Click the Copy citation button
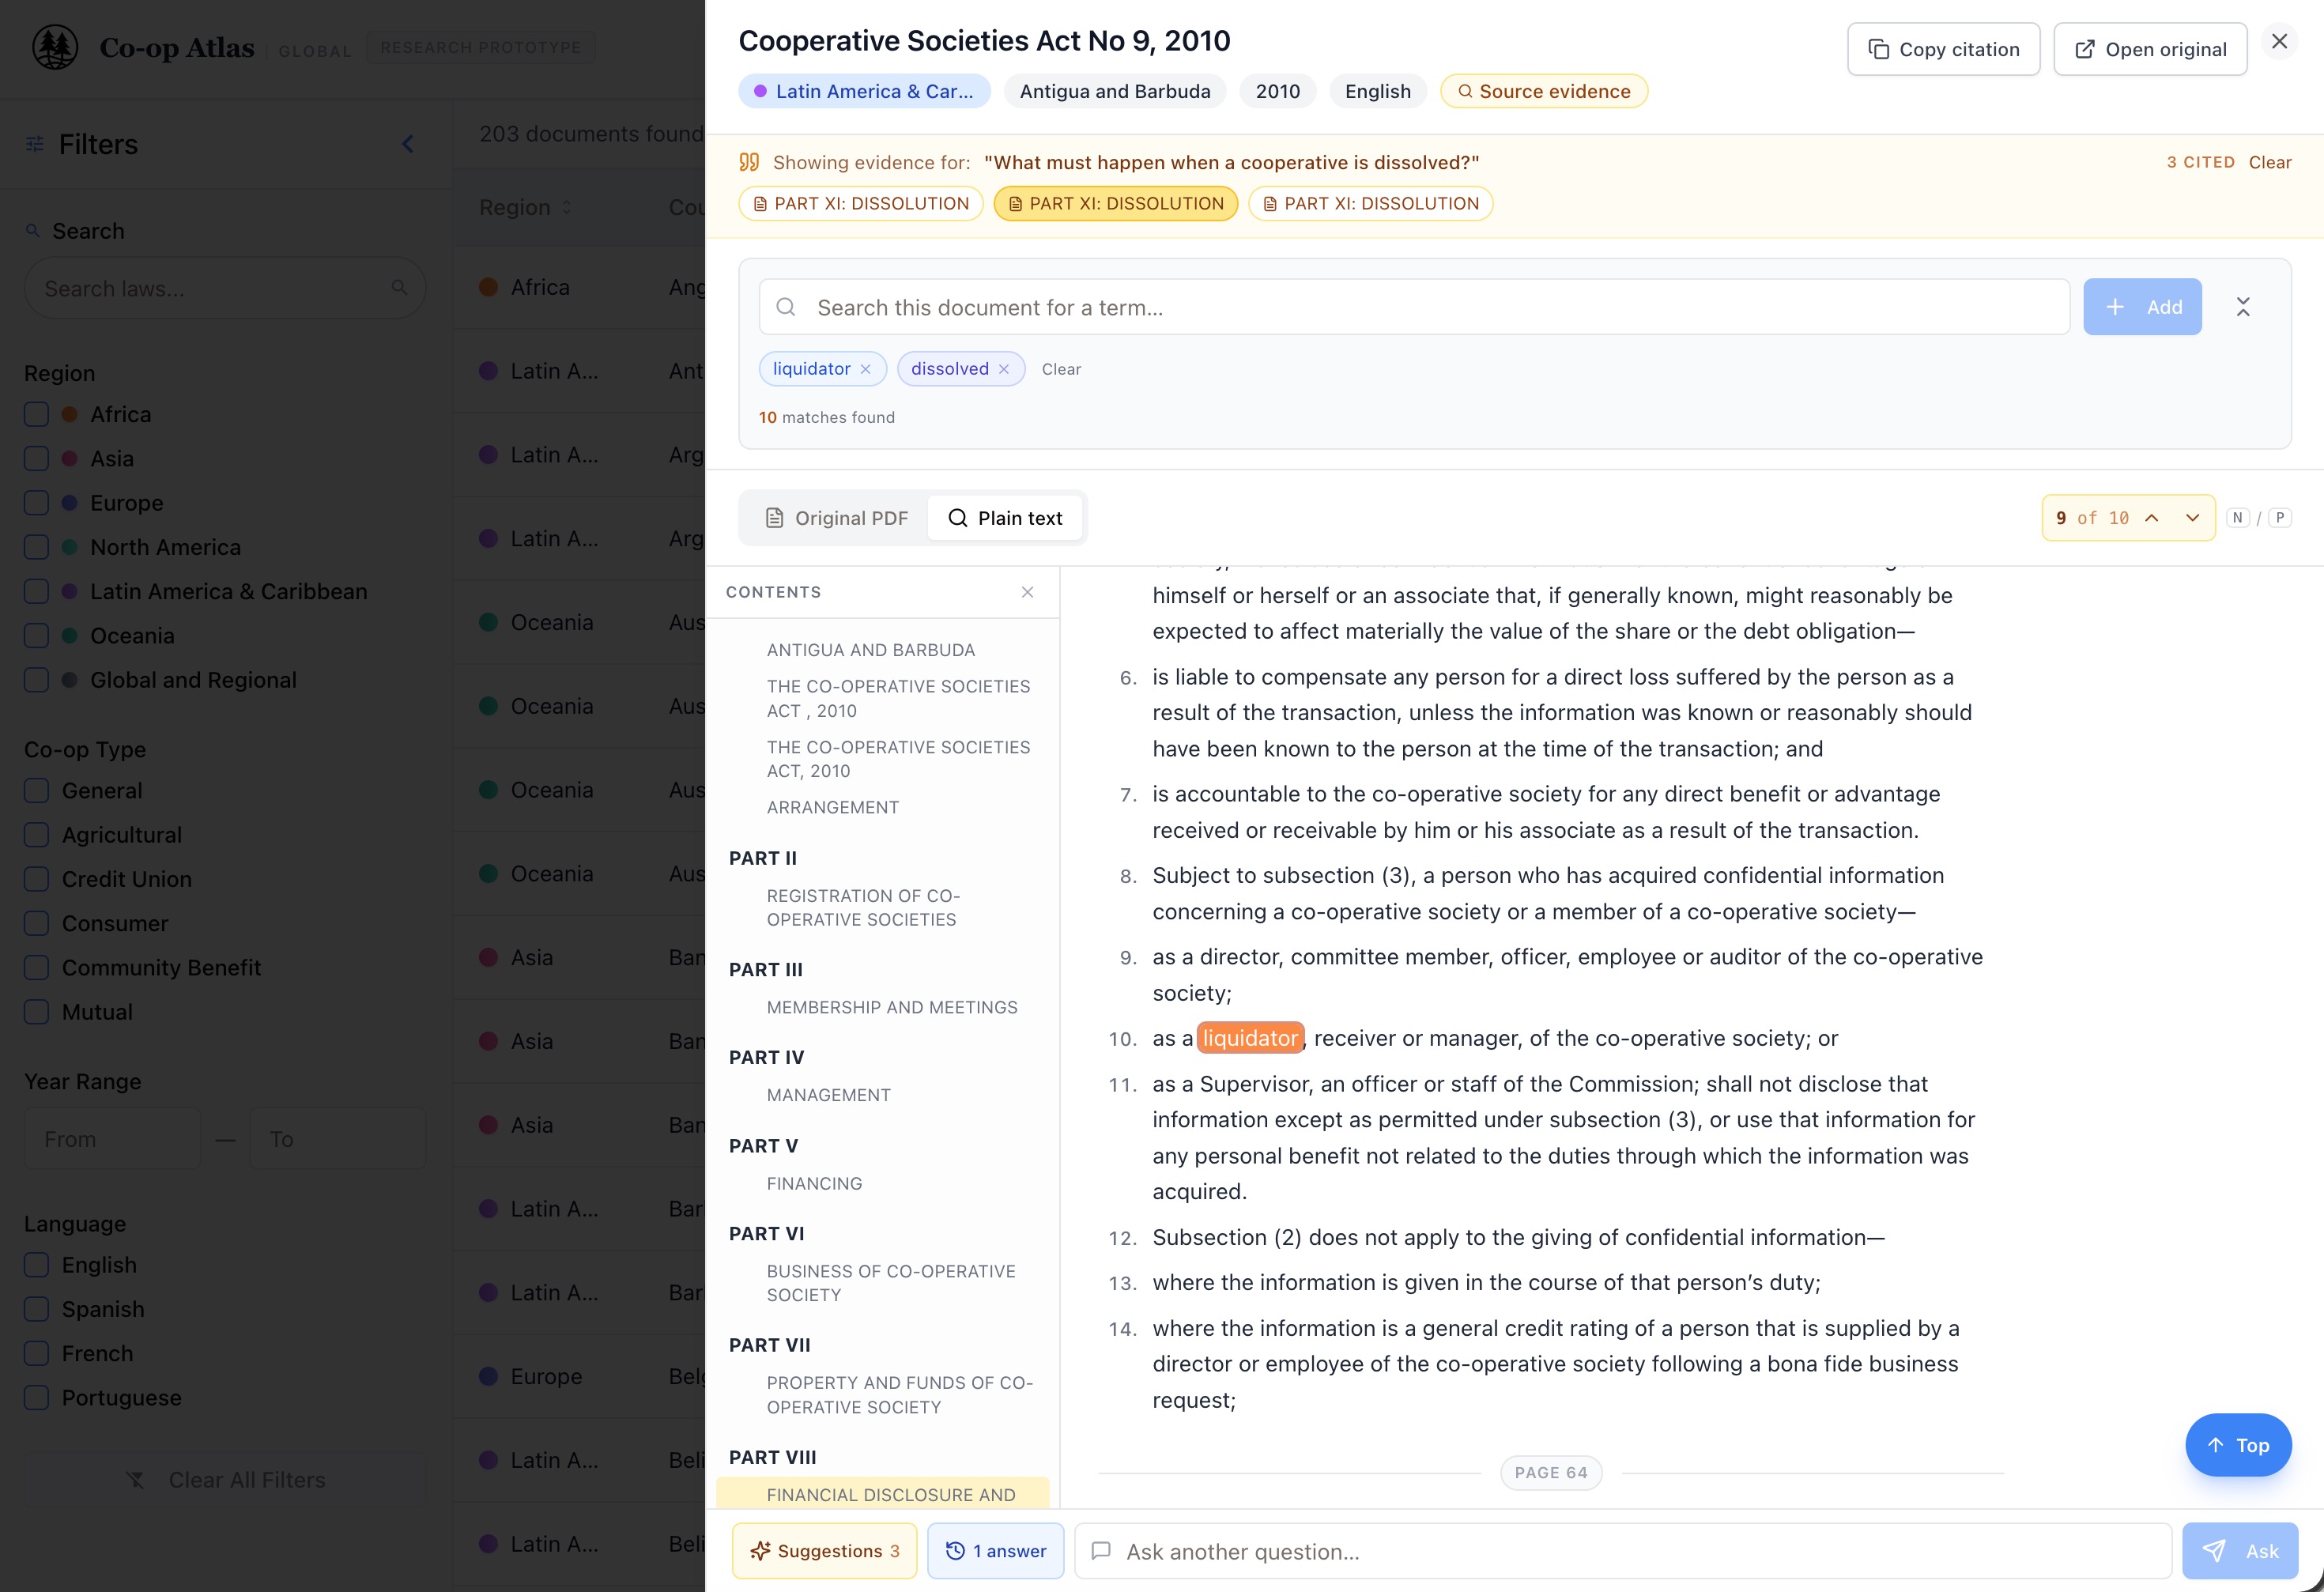Image resolution: width=2324 pixels, height=1592 pixels. click(1943, 49)
